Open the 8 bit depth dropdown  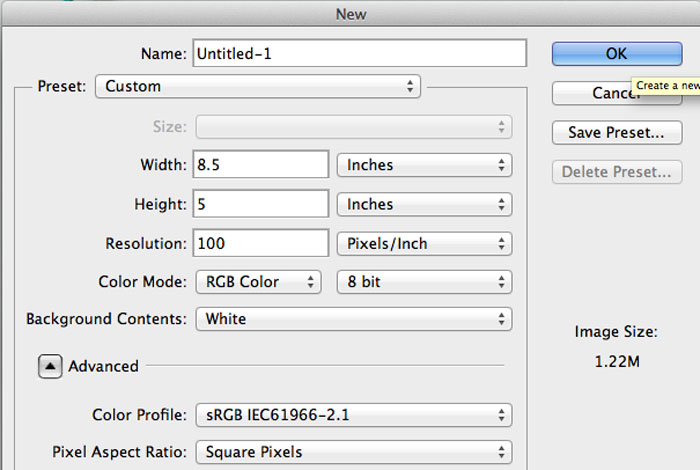[x=424, y=282]
